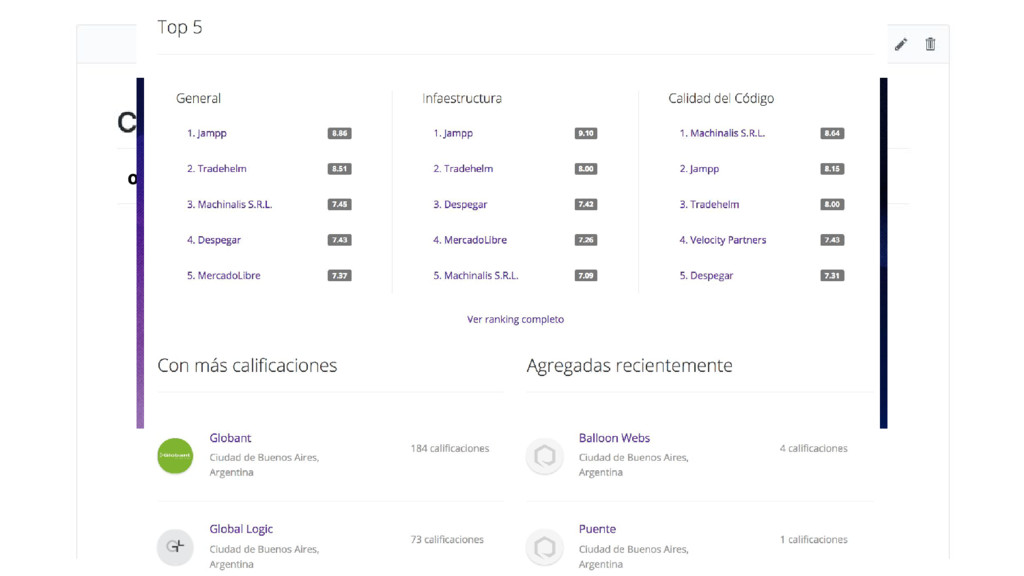Click the 1 calificaciones text
This screenshot has width=1024, height=576.
pyautogui.click(x=813, y=539)
